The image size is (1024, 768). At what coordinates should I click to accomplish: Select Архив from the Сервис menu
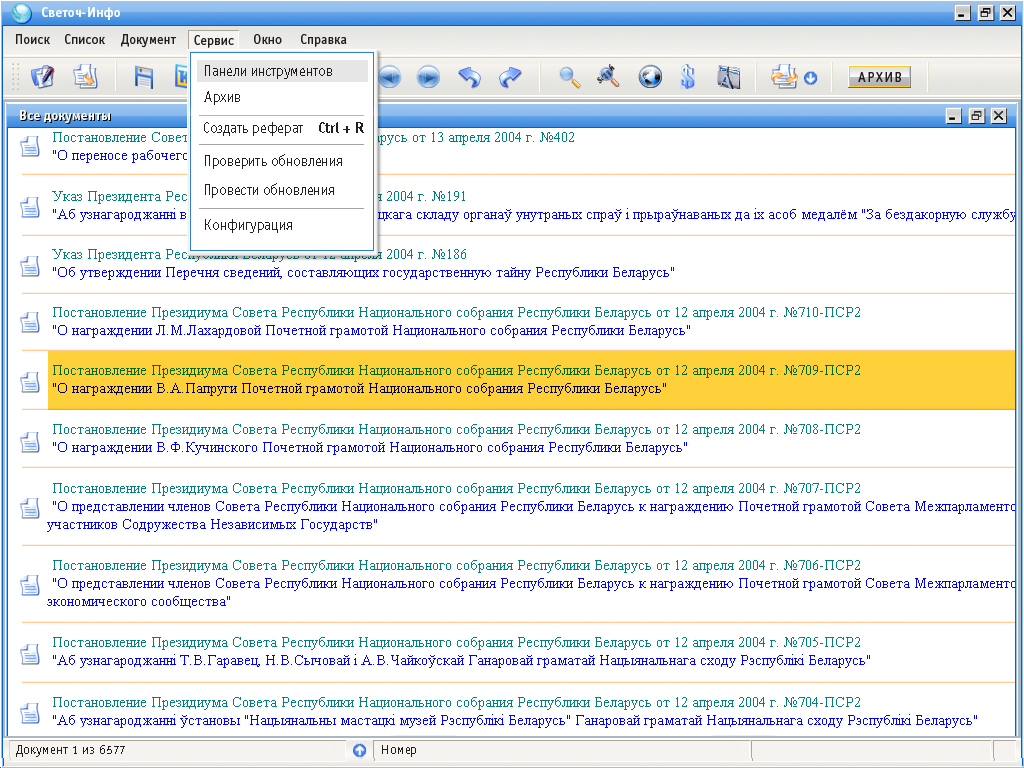(x=222, y=97)
